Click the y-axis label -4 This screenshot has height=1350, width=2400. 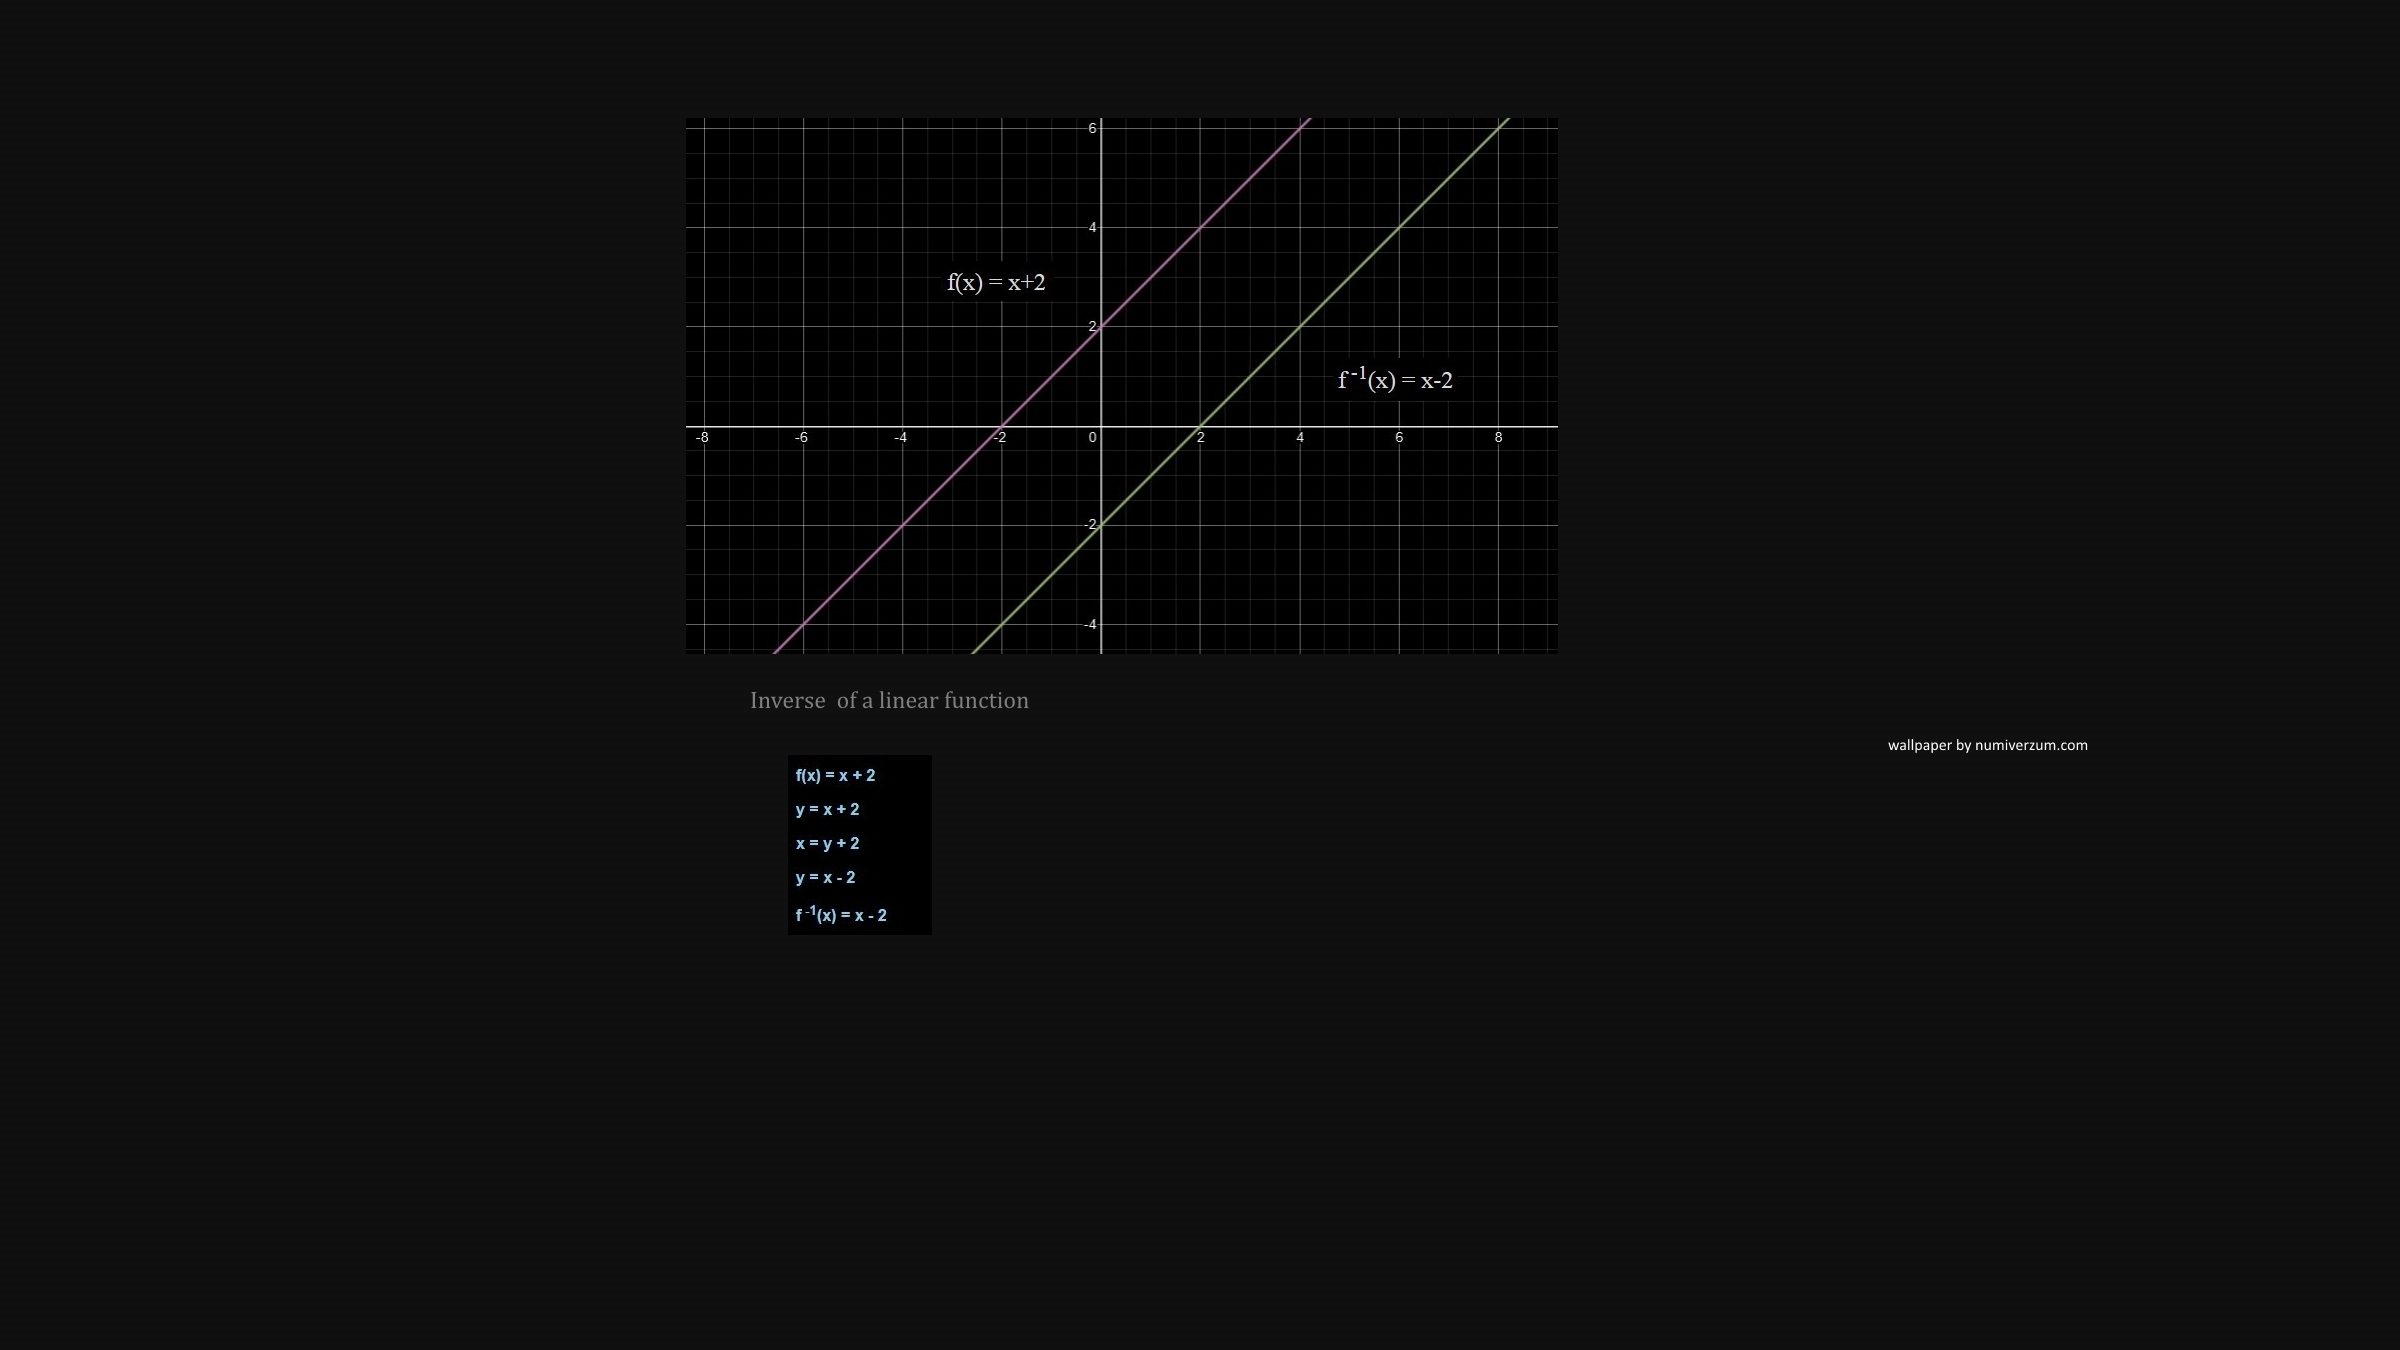pyautogui.click(x=1090, y=625)
